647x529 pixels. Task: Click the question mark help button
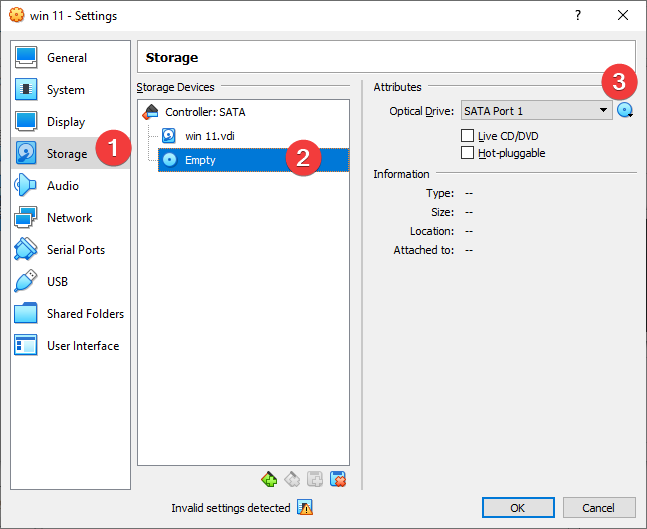coord(578,16)
